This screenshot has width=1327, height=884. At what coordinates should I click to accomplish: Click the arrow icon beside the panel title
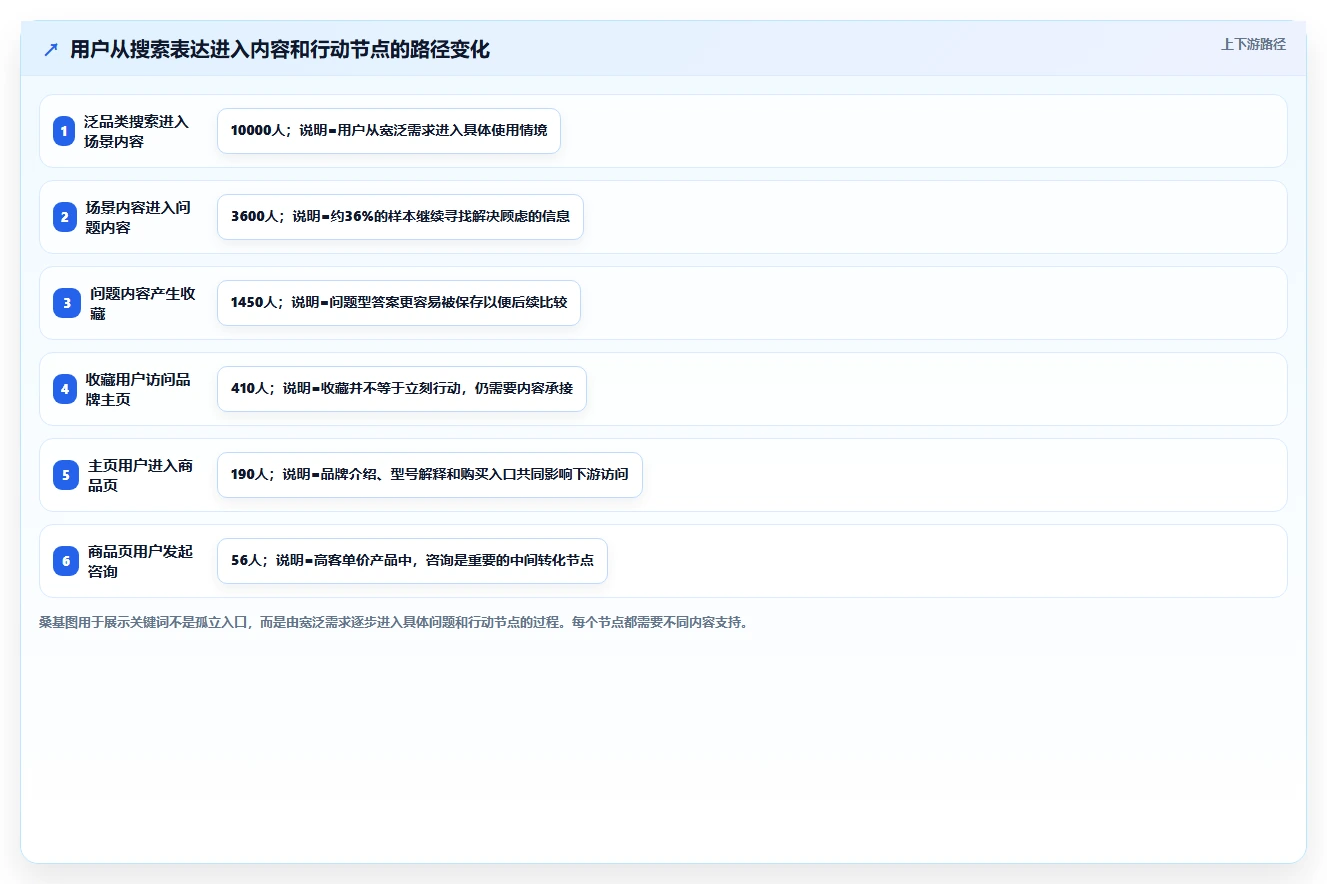pyautogui.click(x=51, y=50)
